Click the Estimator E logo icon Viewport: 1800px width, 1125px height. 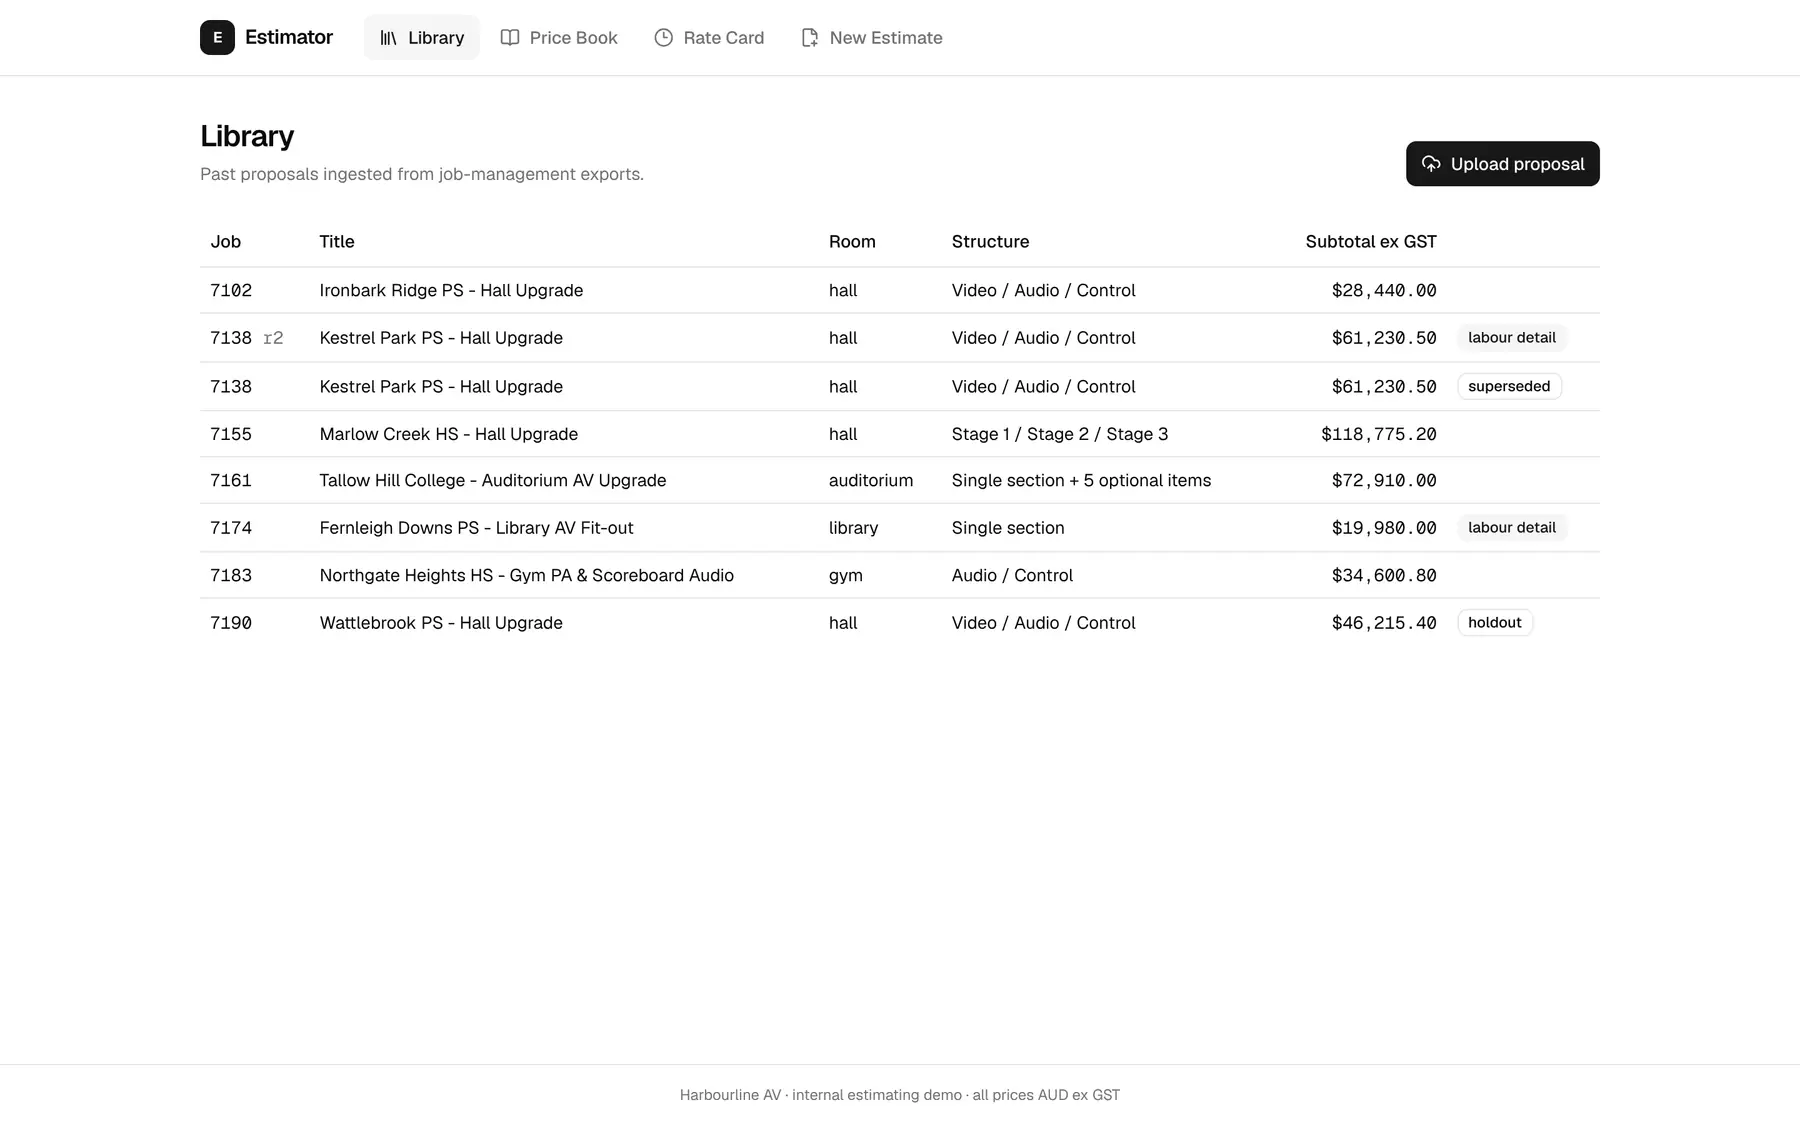217,37
